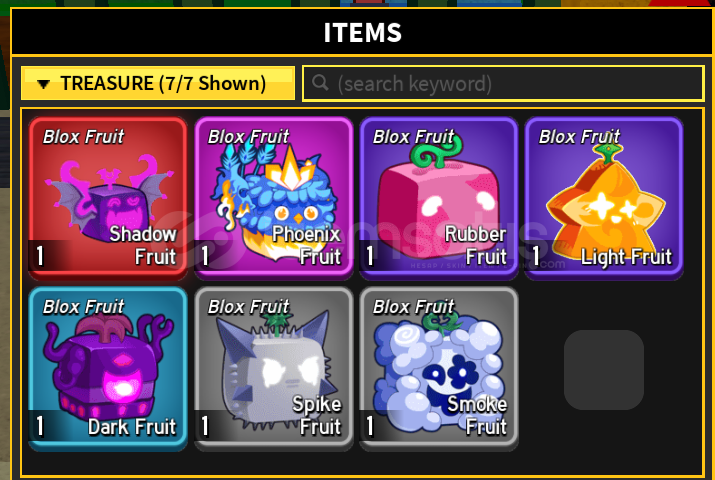Viewport: 715px width, 480px height.
Task: Click the Dark Fruit name label
Action: point(132,427)
